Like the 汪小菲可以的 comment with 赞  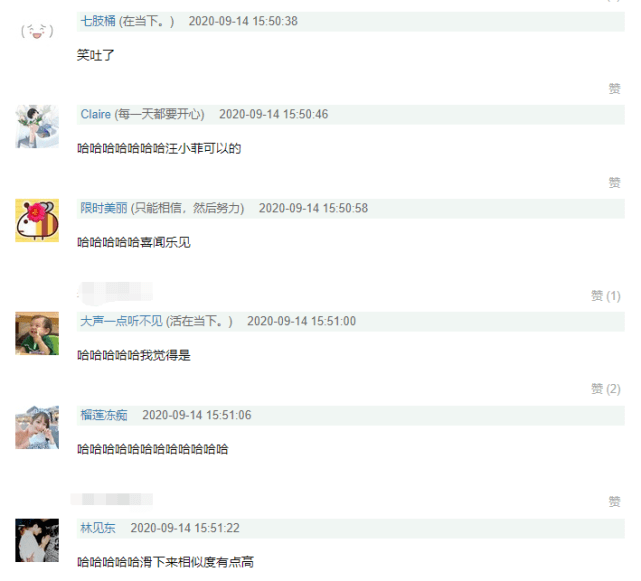(x=614, y=183)
